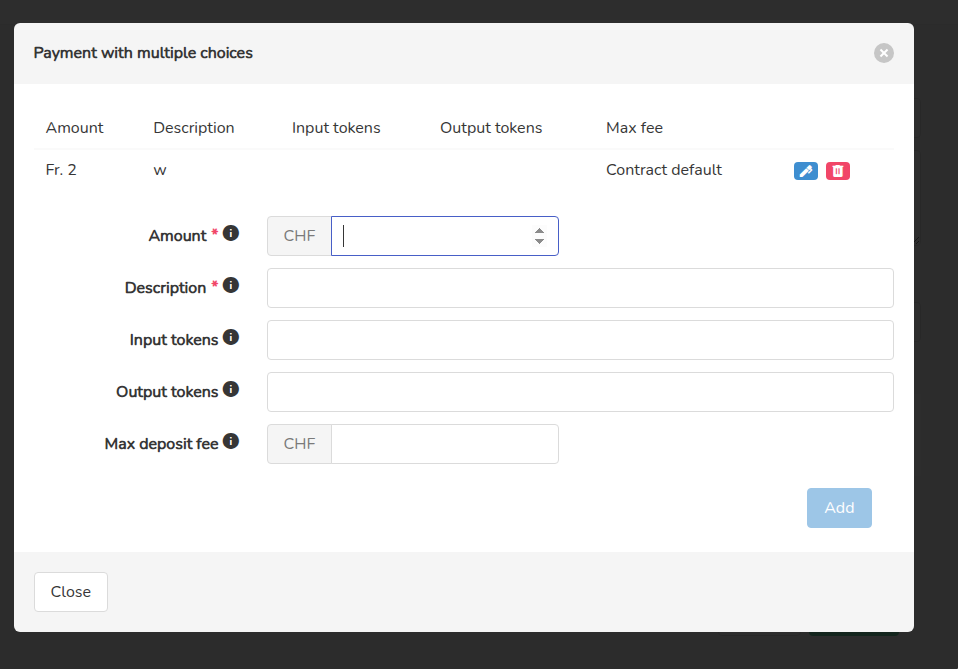Focus the Amount CHF input field
The image size is (958, 669).
[444, 236]
